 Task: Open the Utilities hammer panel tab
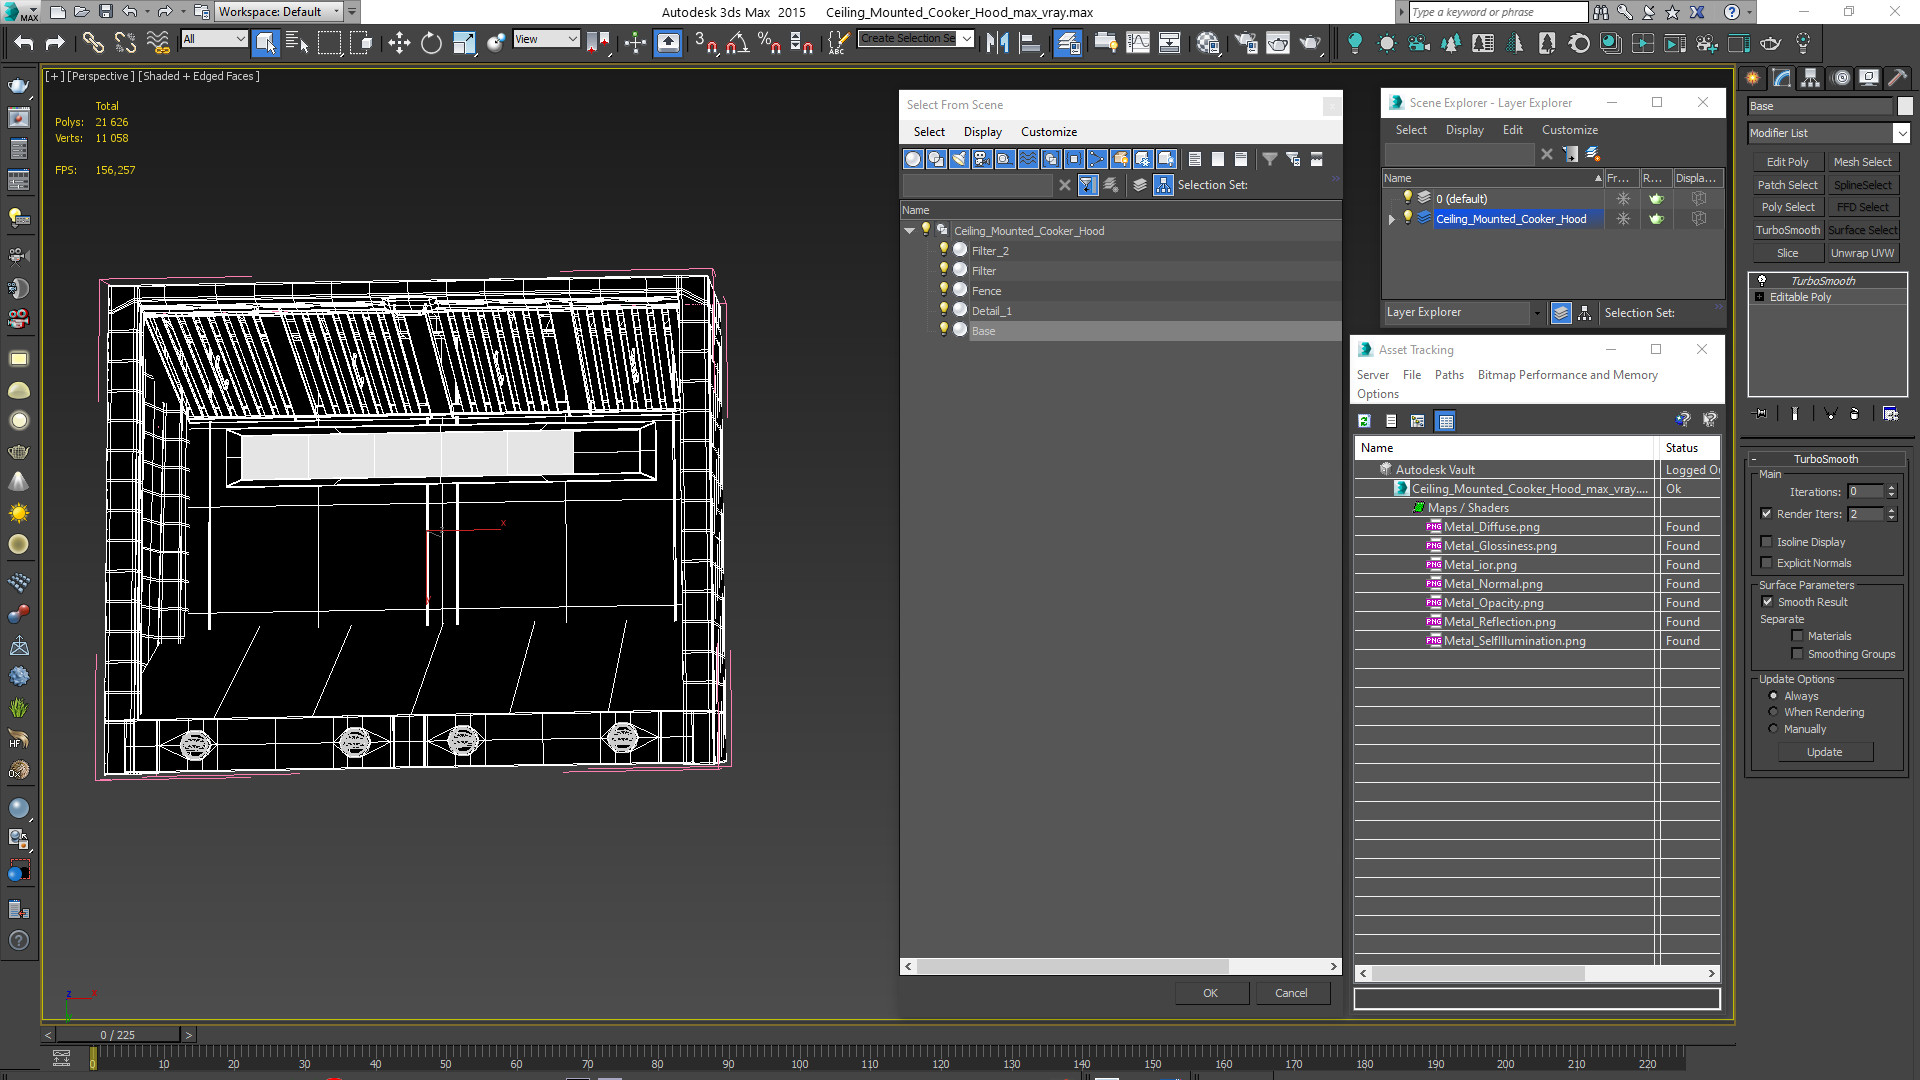point(1897,78)
